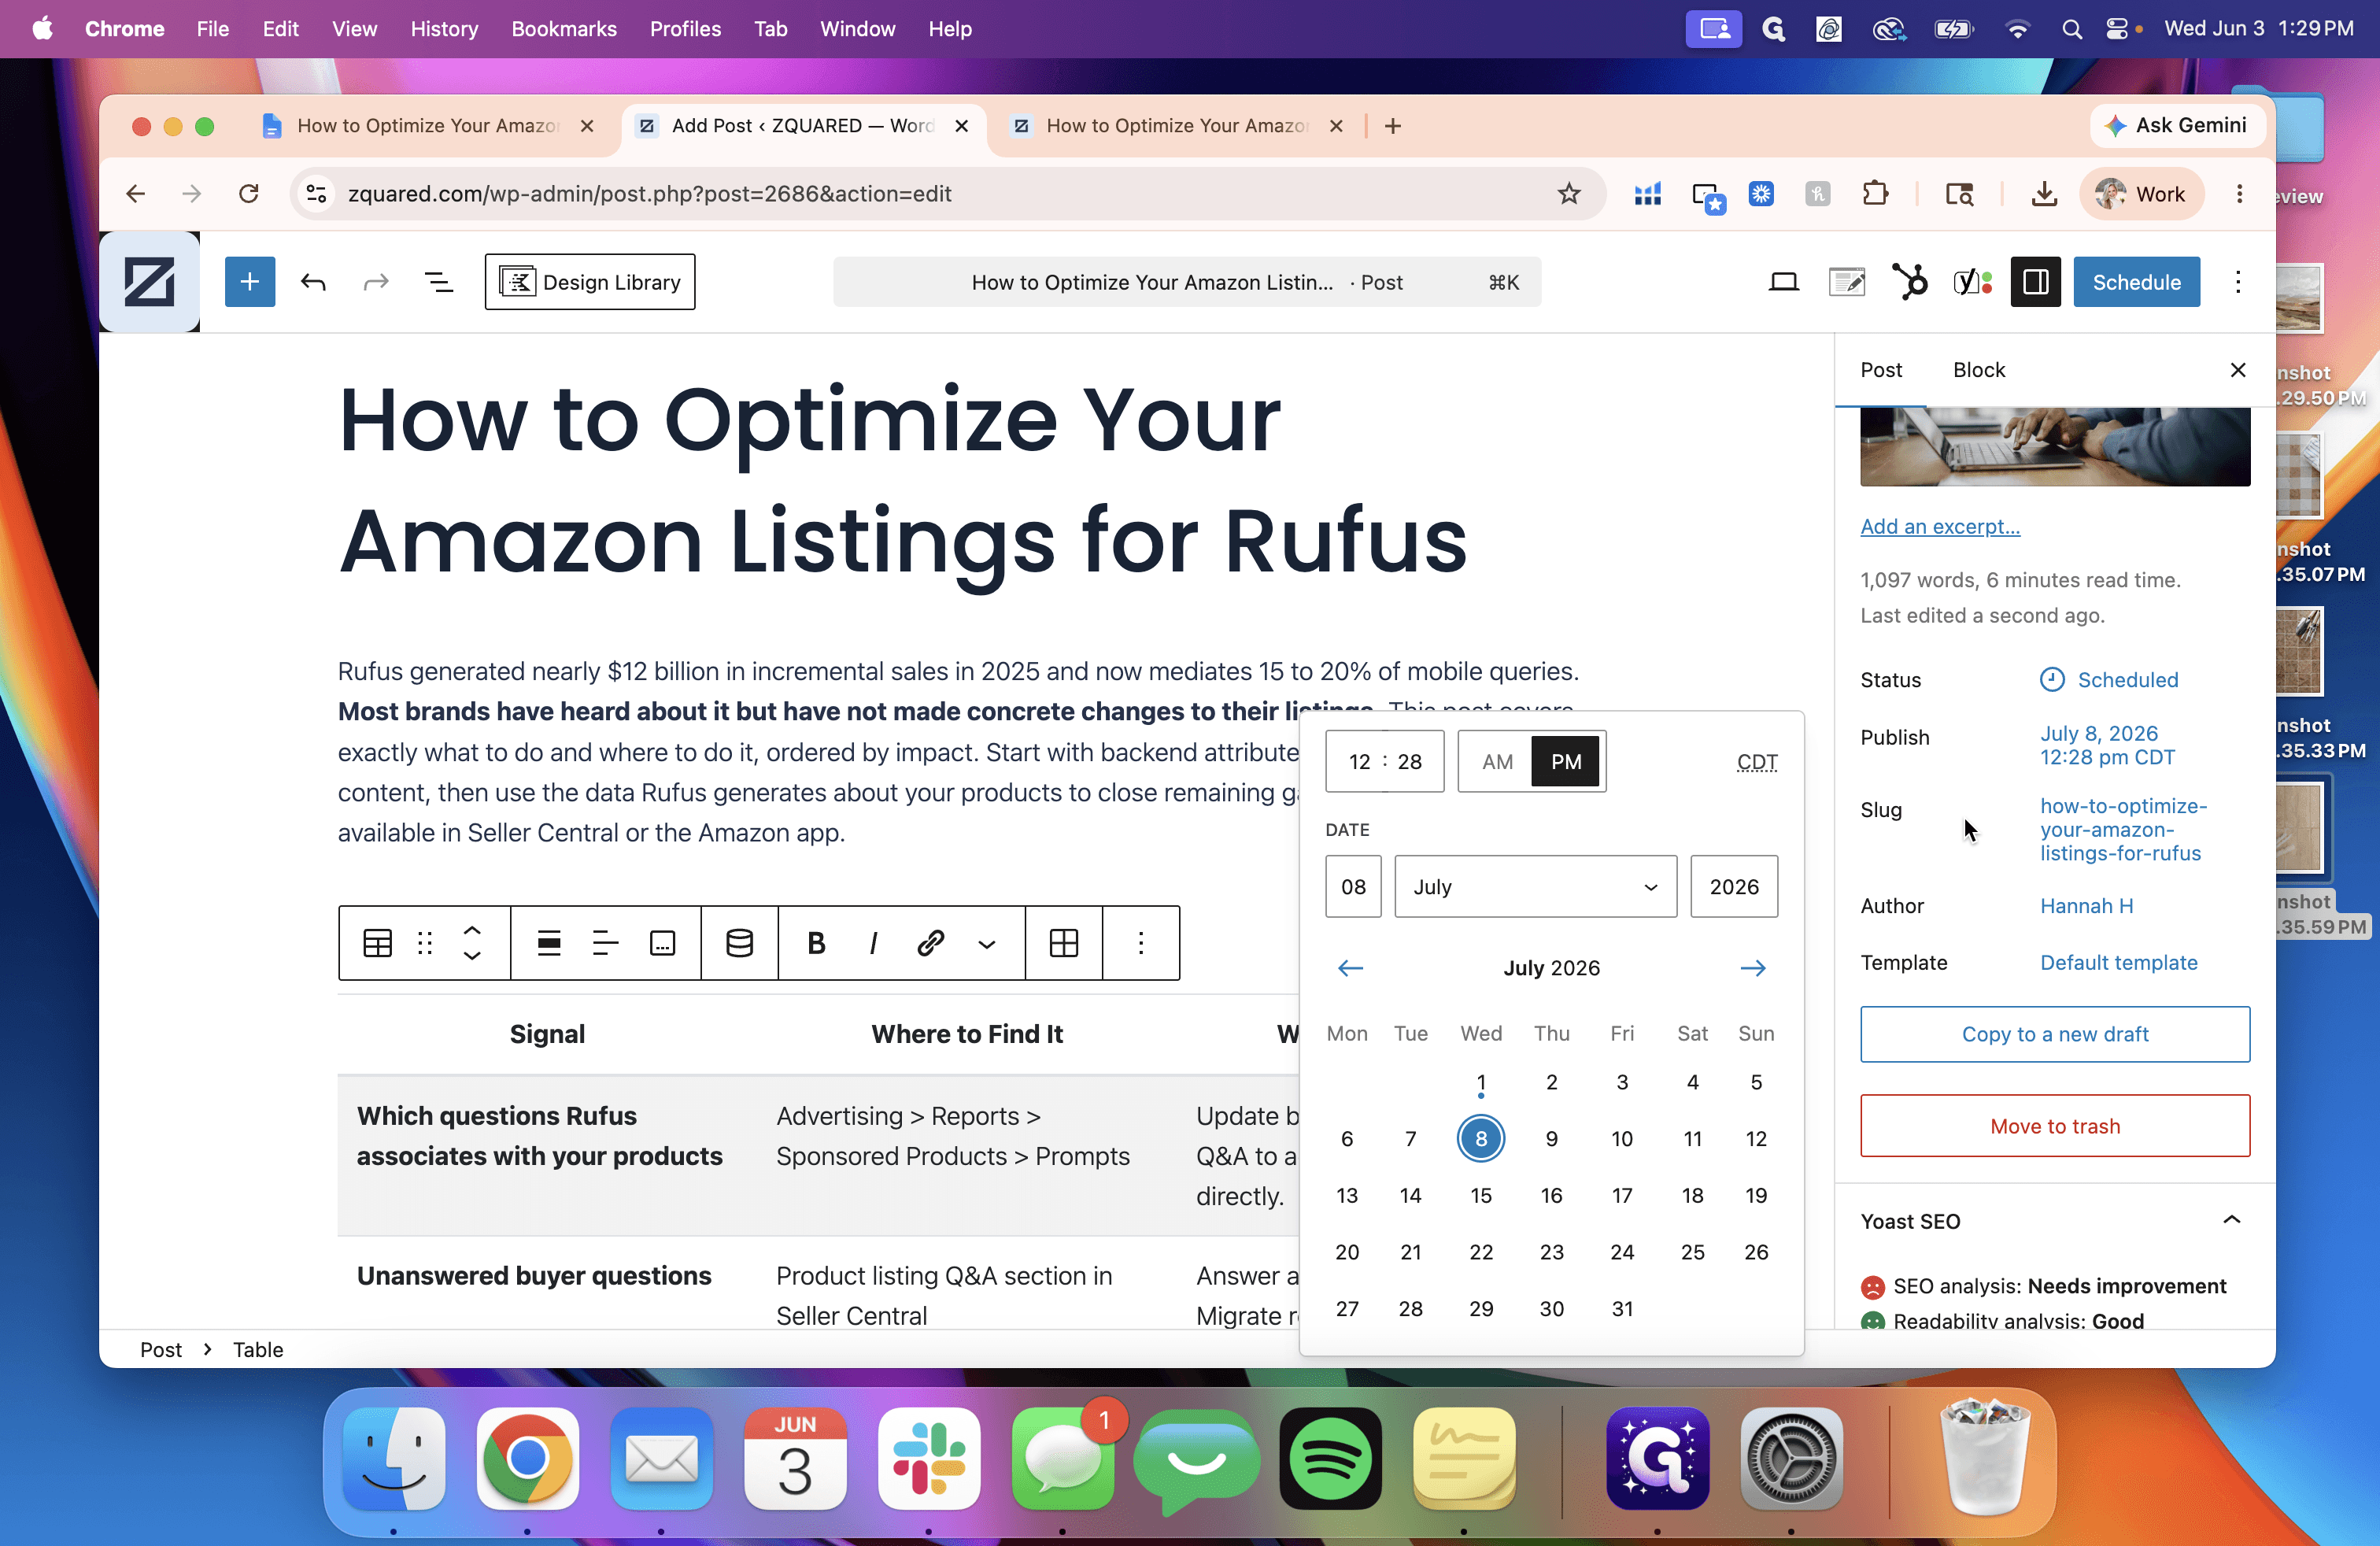
Task: Collapse the Yoast SEO panel
Action: point(2231,1221)
